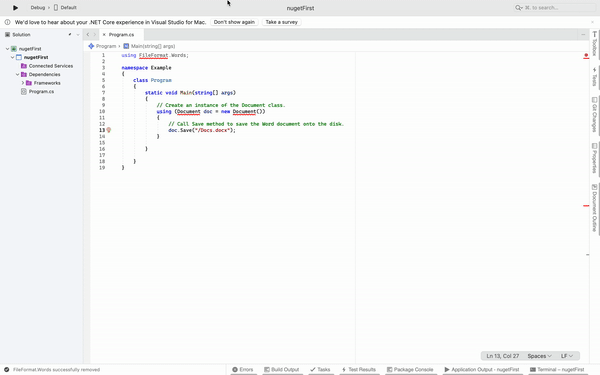This screenshot has width=600, height=375.
Task: Open the Build Output pad
Action: (282, 370)
